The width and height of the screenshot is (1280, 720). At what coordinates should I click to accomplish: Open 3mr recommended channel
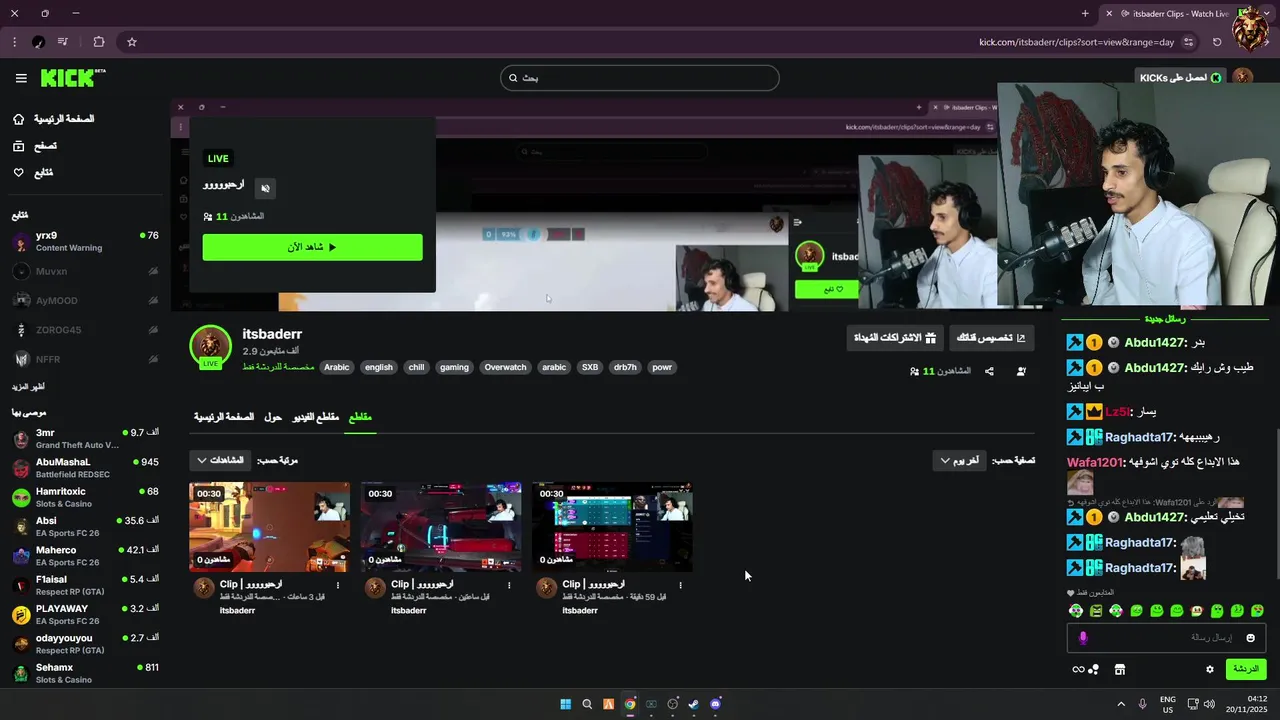pos(85,438)
